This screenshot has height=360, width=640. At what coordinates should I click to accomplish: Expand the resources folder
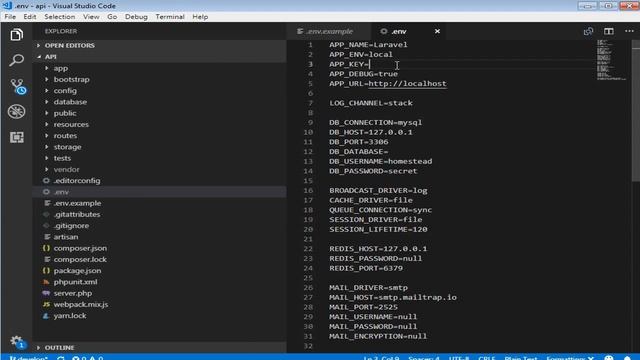coord(159,124)
